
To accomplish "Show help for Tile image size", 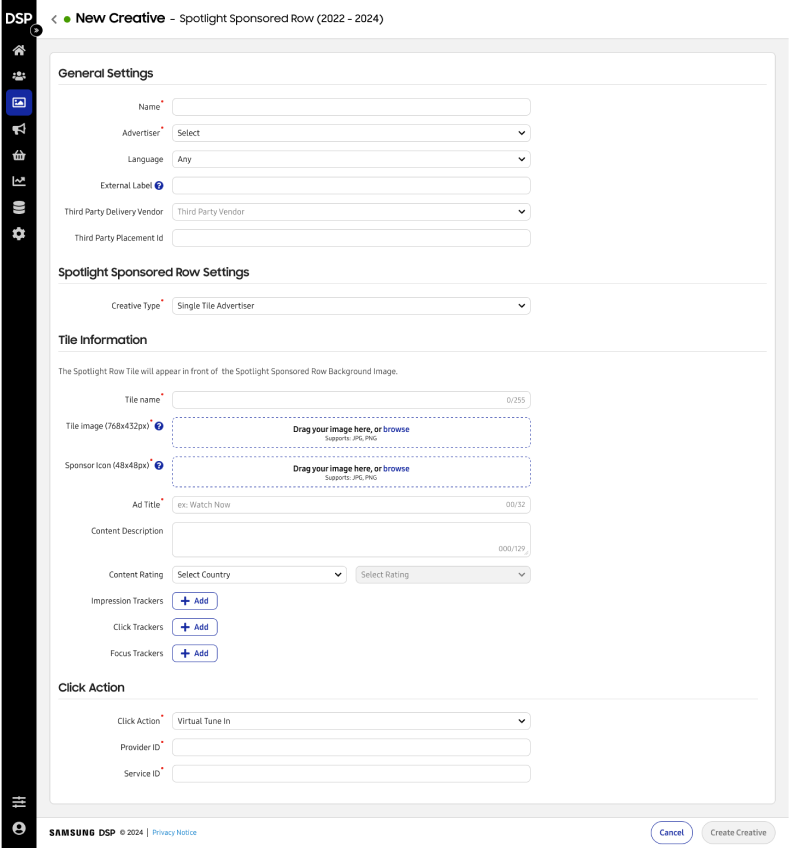I will tap(159, 426).
